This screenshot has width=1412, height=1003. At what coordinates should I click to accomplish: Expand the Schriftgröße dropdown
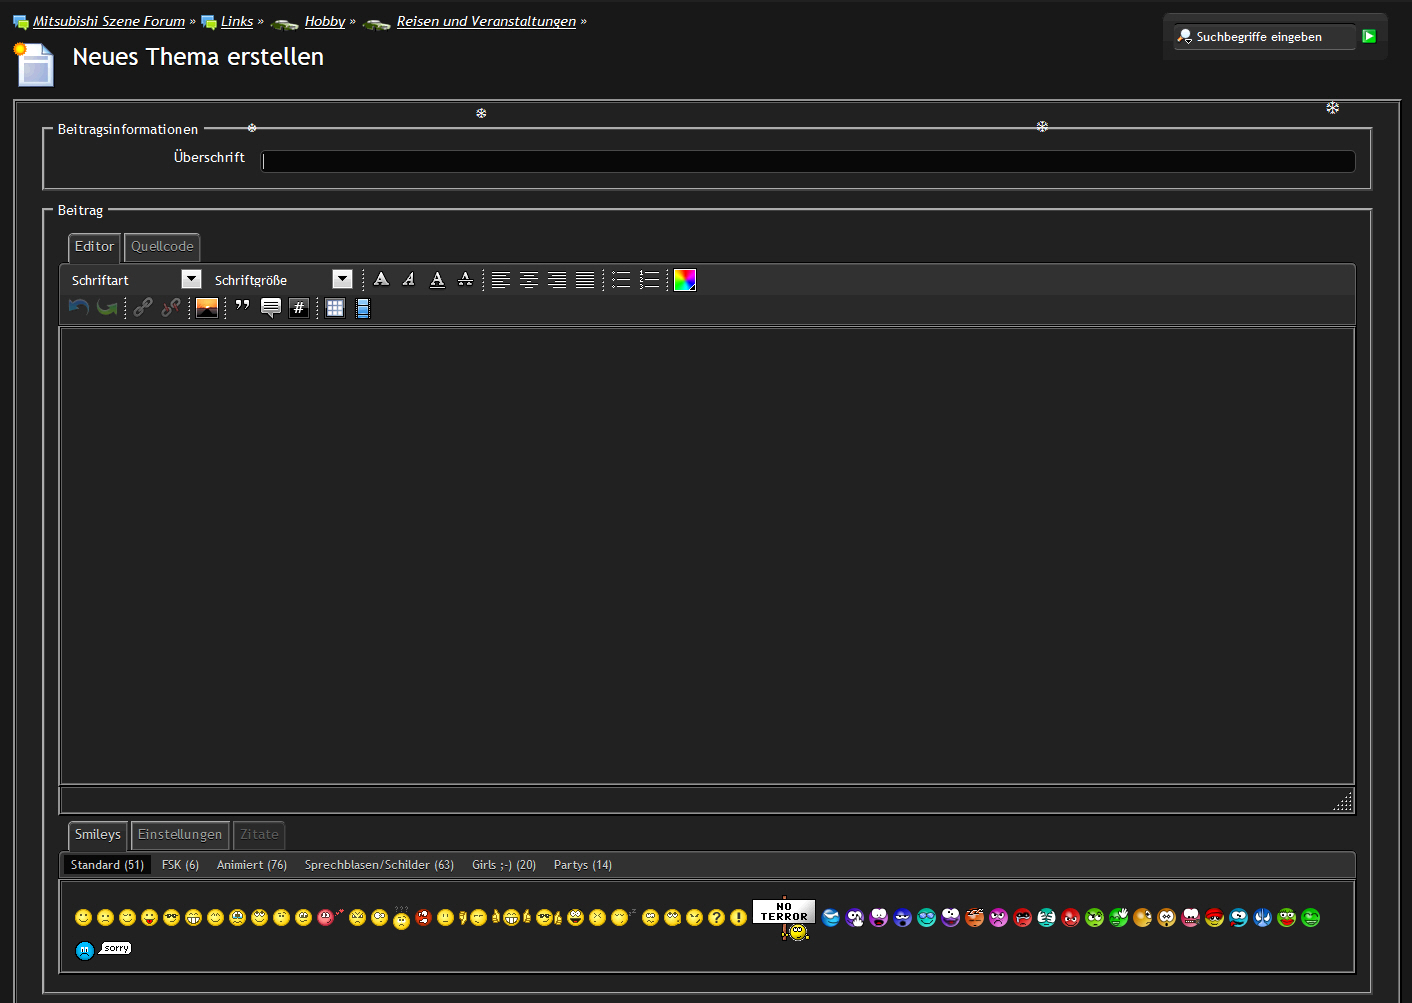tap(342, 280)
